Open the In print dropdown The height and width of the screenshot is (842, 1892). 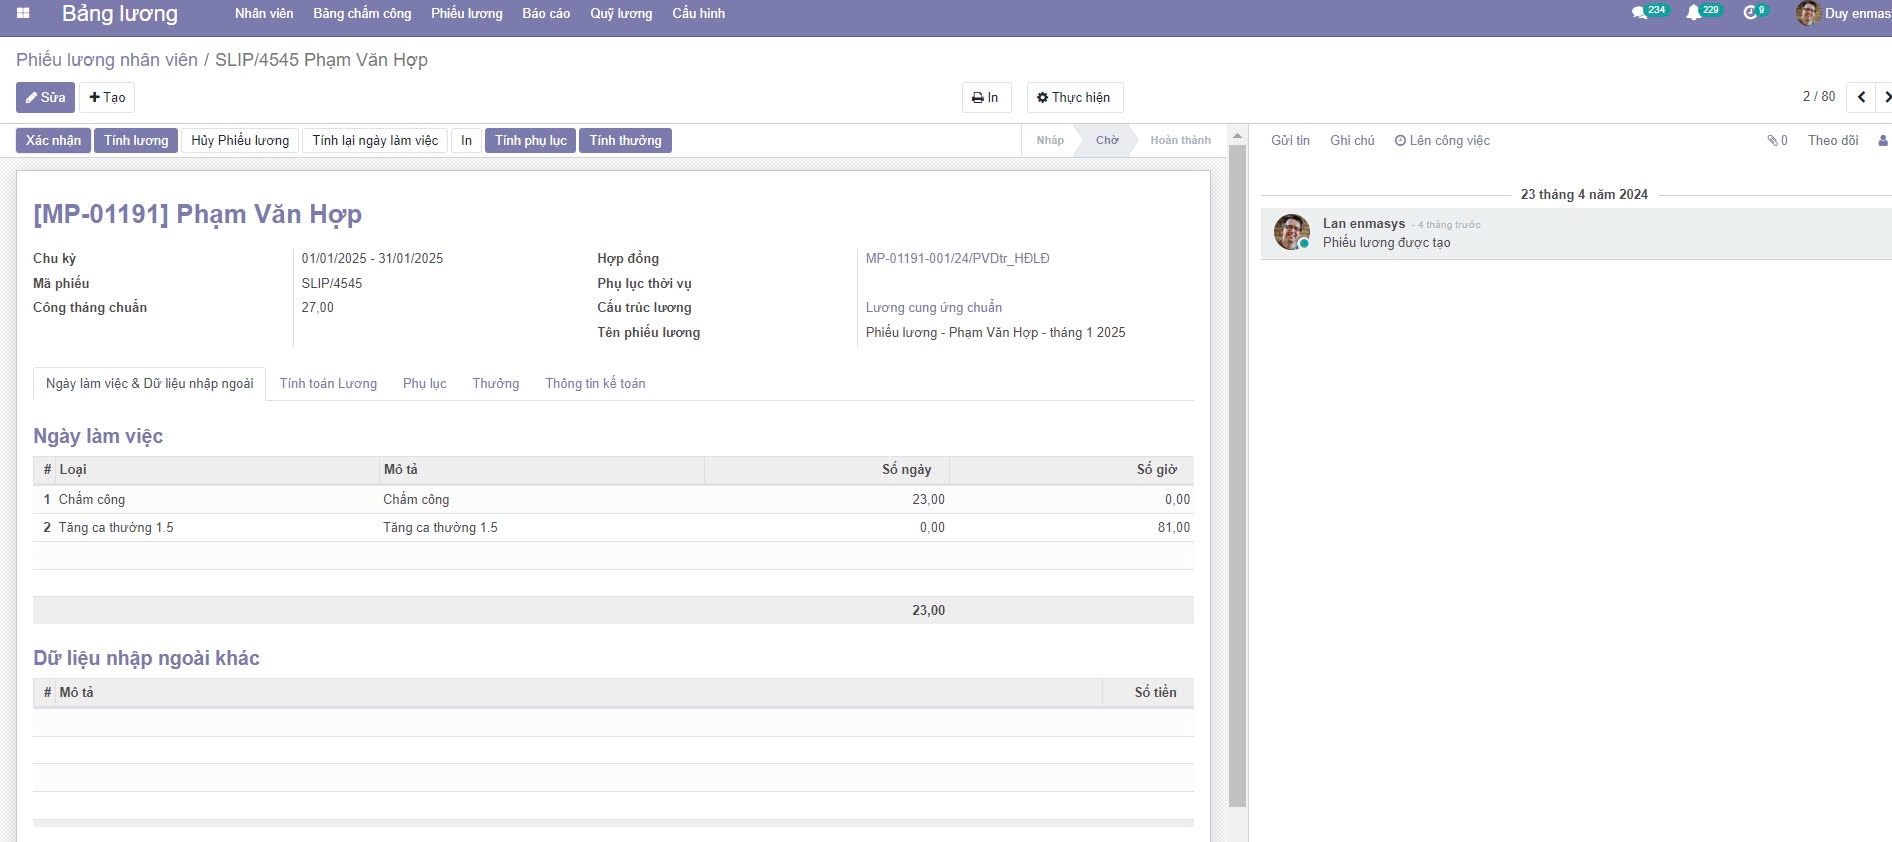click(985, 97)
